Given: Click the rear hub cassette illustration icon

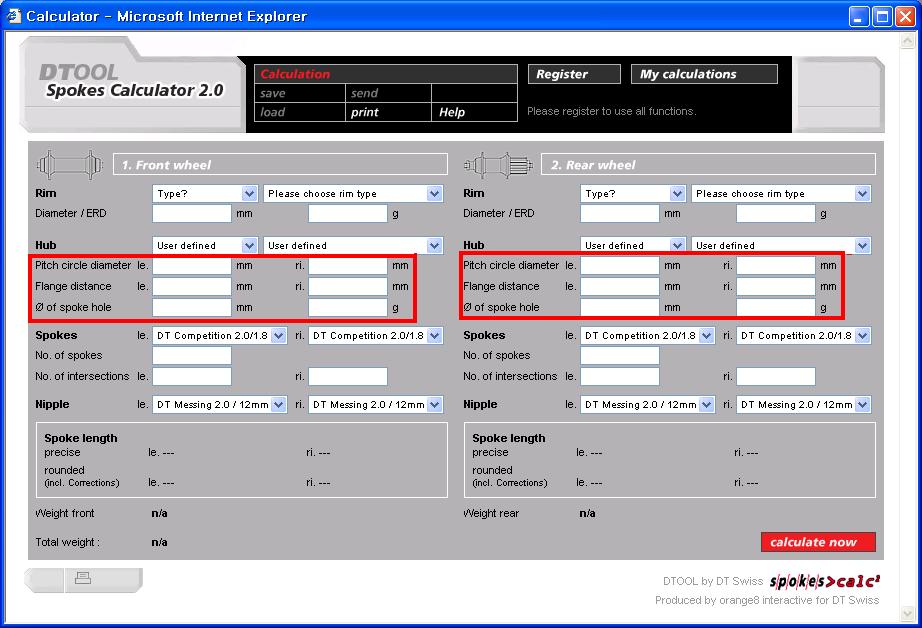Looking at the screenshot, I should pos(498,165).
